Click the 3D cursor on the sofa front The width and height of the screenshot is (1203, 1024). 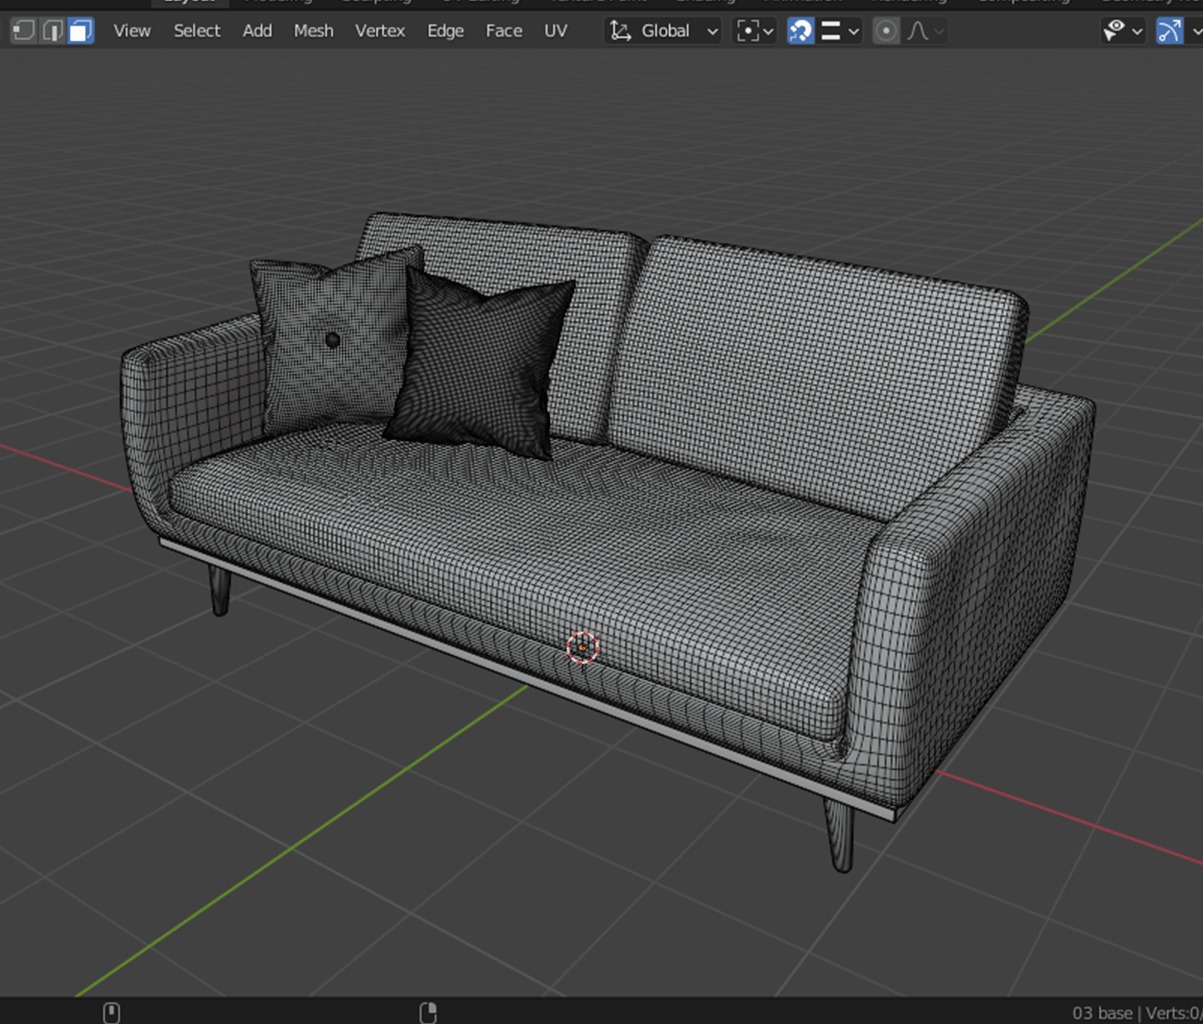[582, 647]
